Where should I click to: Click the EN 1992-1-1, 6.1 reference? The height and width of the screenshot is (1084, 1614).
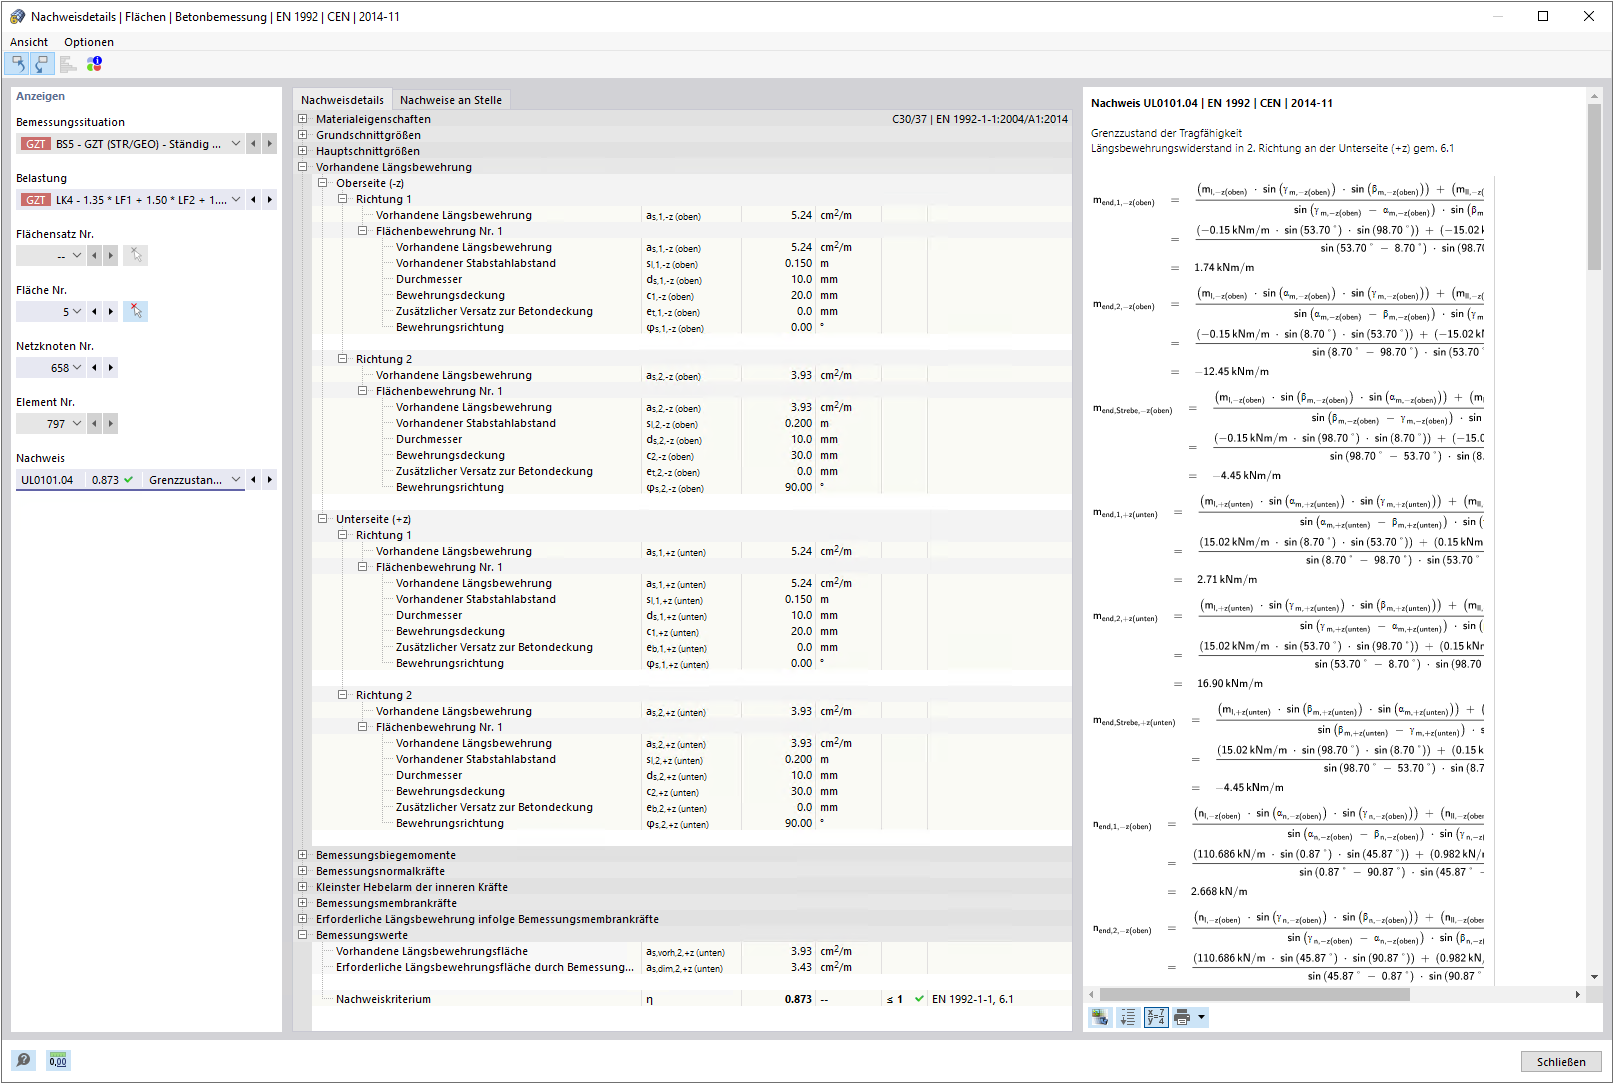[972, 999]
